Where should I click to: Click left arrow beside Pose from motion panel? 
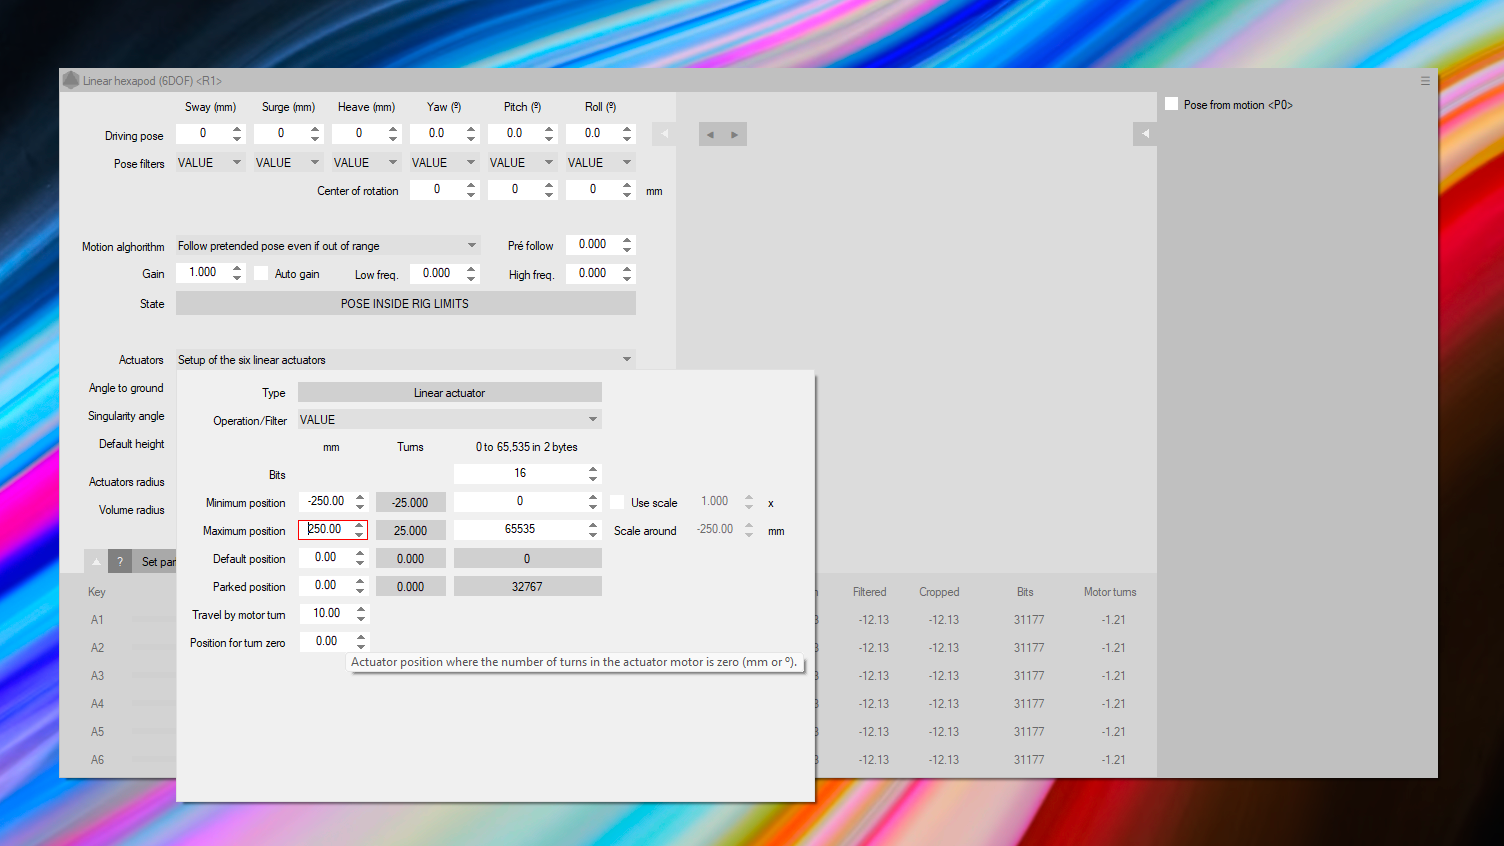1145,134
